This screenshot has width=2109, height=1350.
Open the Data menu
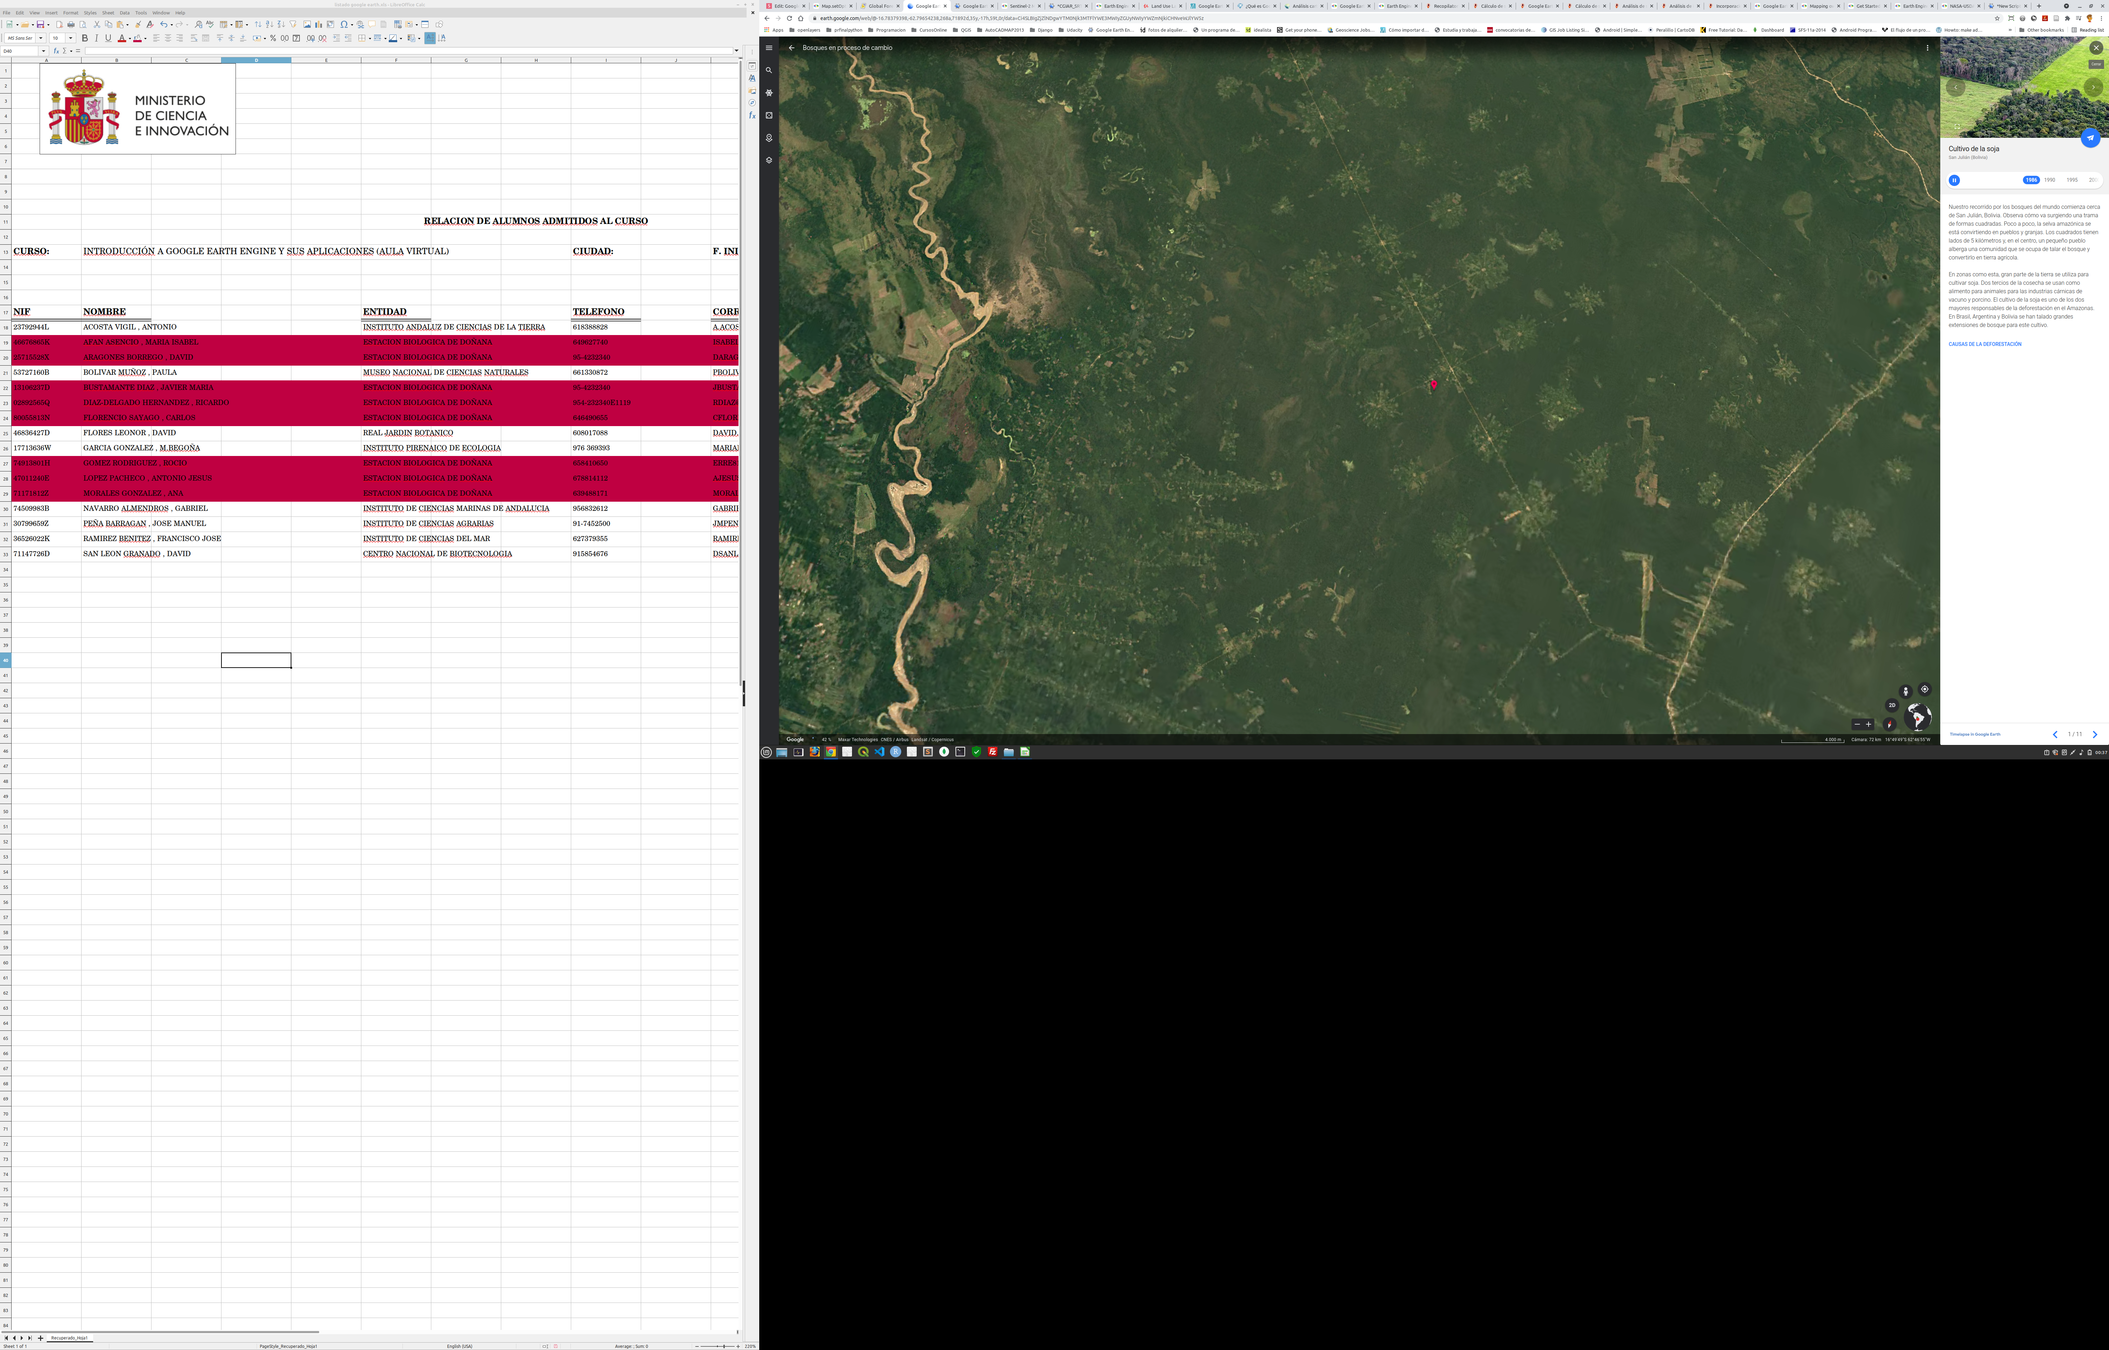click(124, 13)
